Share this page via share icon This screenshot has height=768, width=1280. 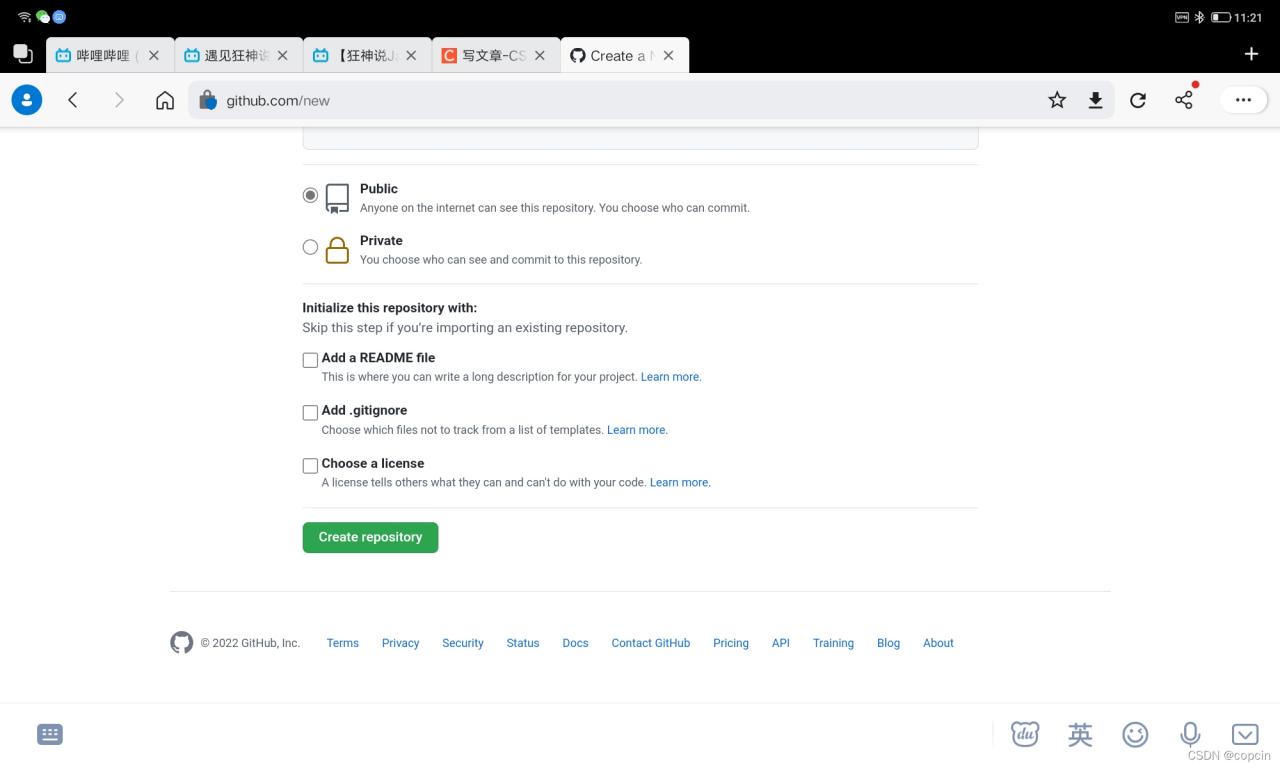1184,100
